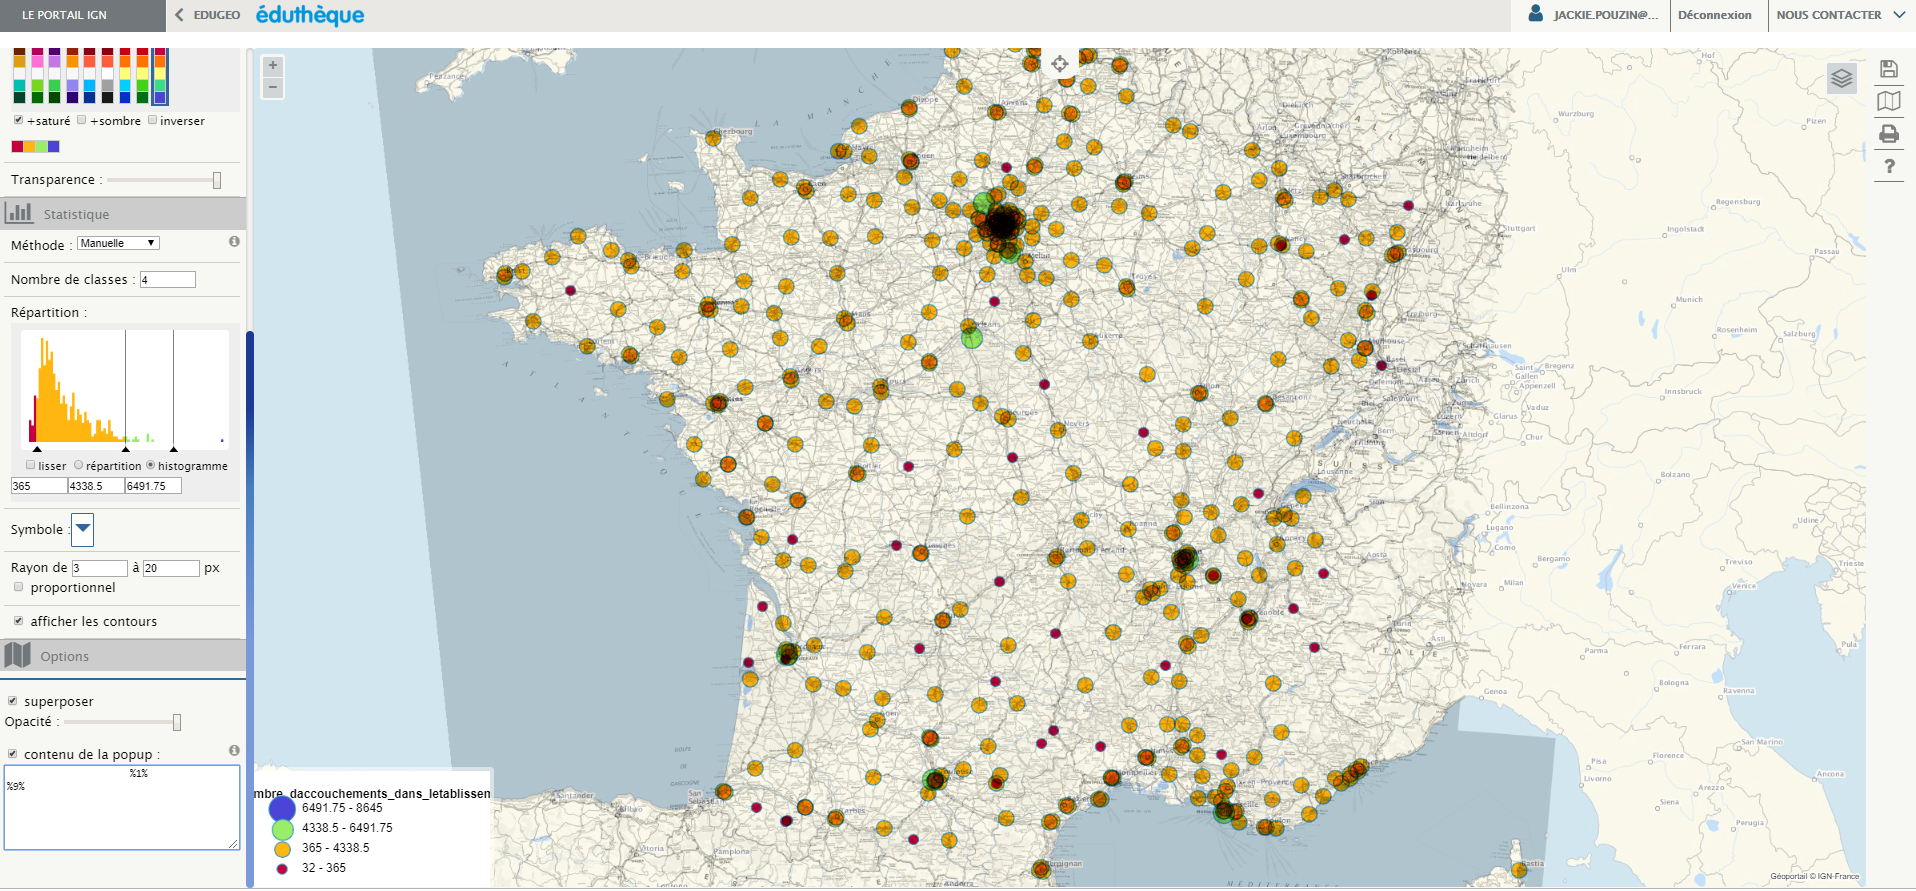1916x891 pixels.
Task: Save the map with the floppy disk icon
Action: (1889, 69)
